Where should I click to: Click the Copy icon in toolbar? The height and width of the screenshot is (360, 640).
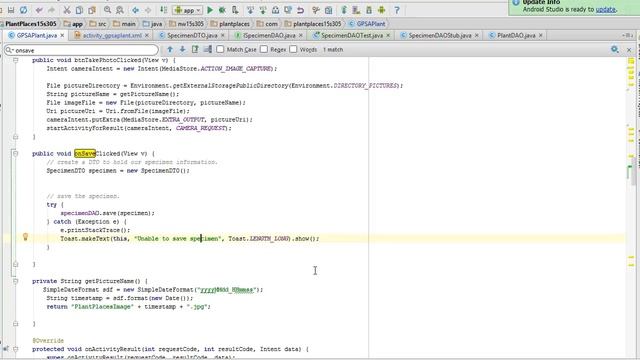79,10
